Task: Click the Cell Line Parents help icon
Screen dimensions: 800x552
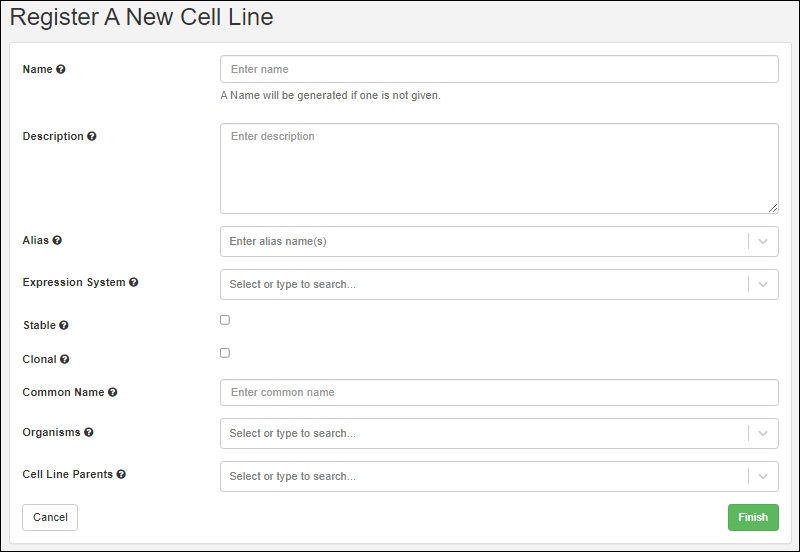Action: (121, 475)
